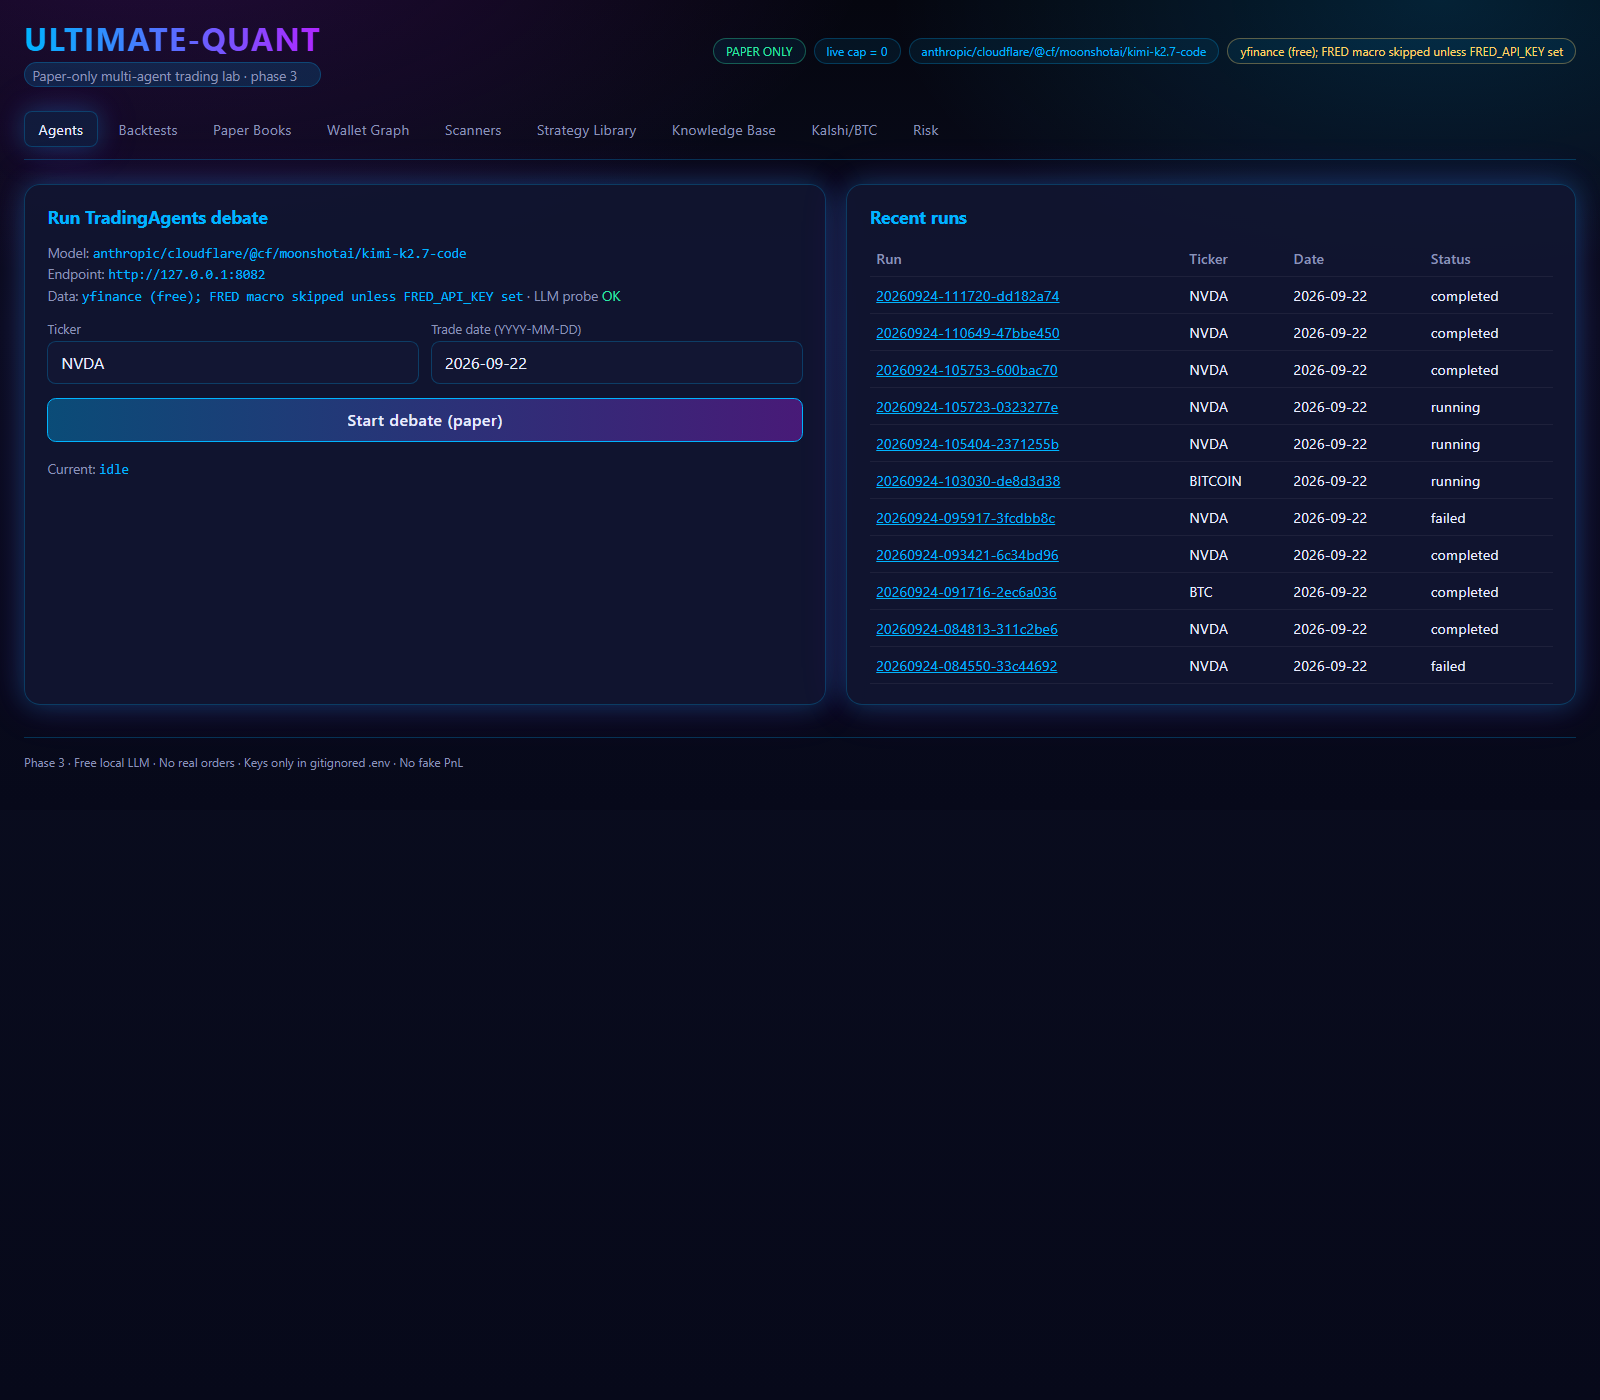
Task: Open run 20260924-084813-311c2be6
Action: tap(967, 629)
